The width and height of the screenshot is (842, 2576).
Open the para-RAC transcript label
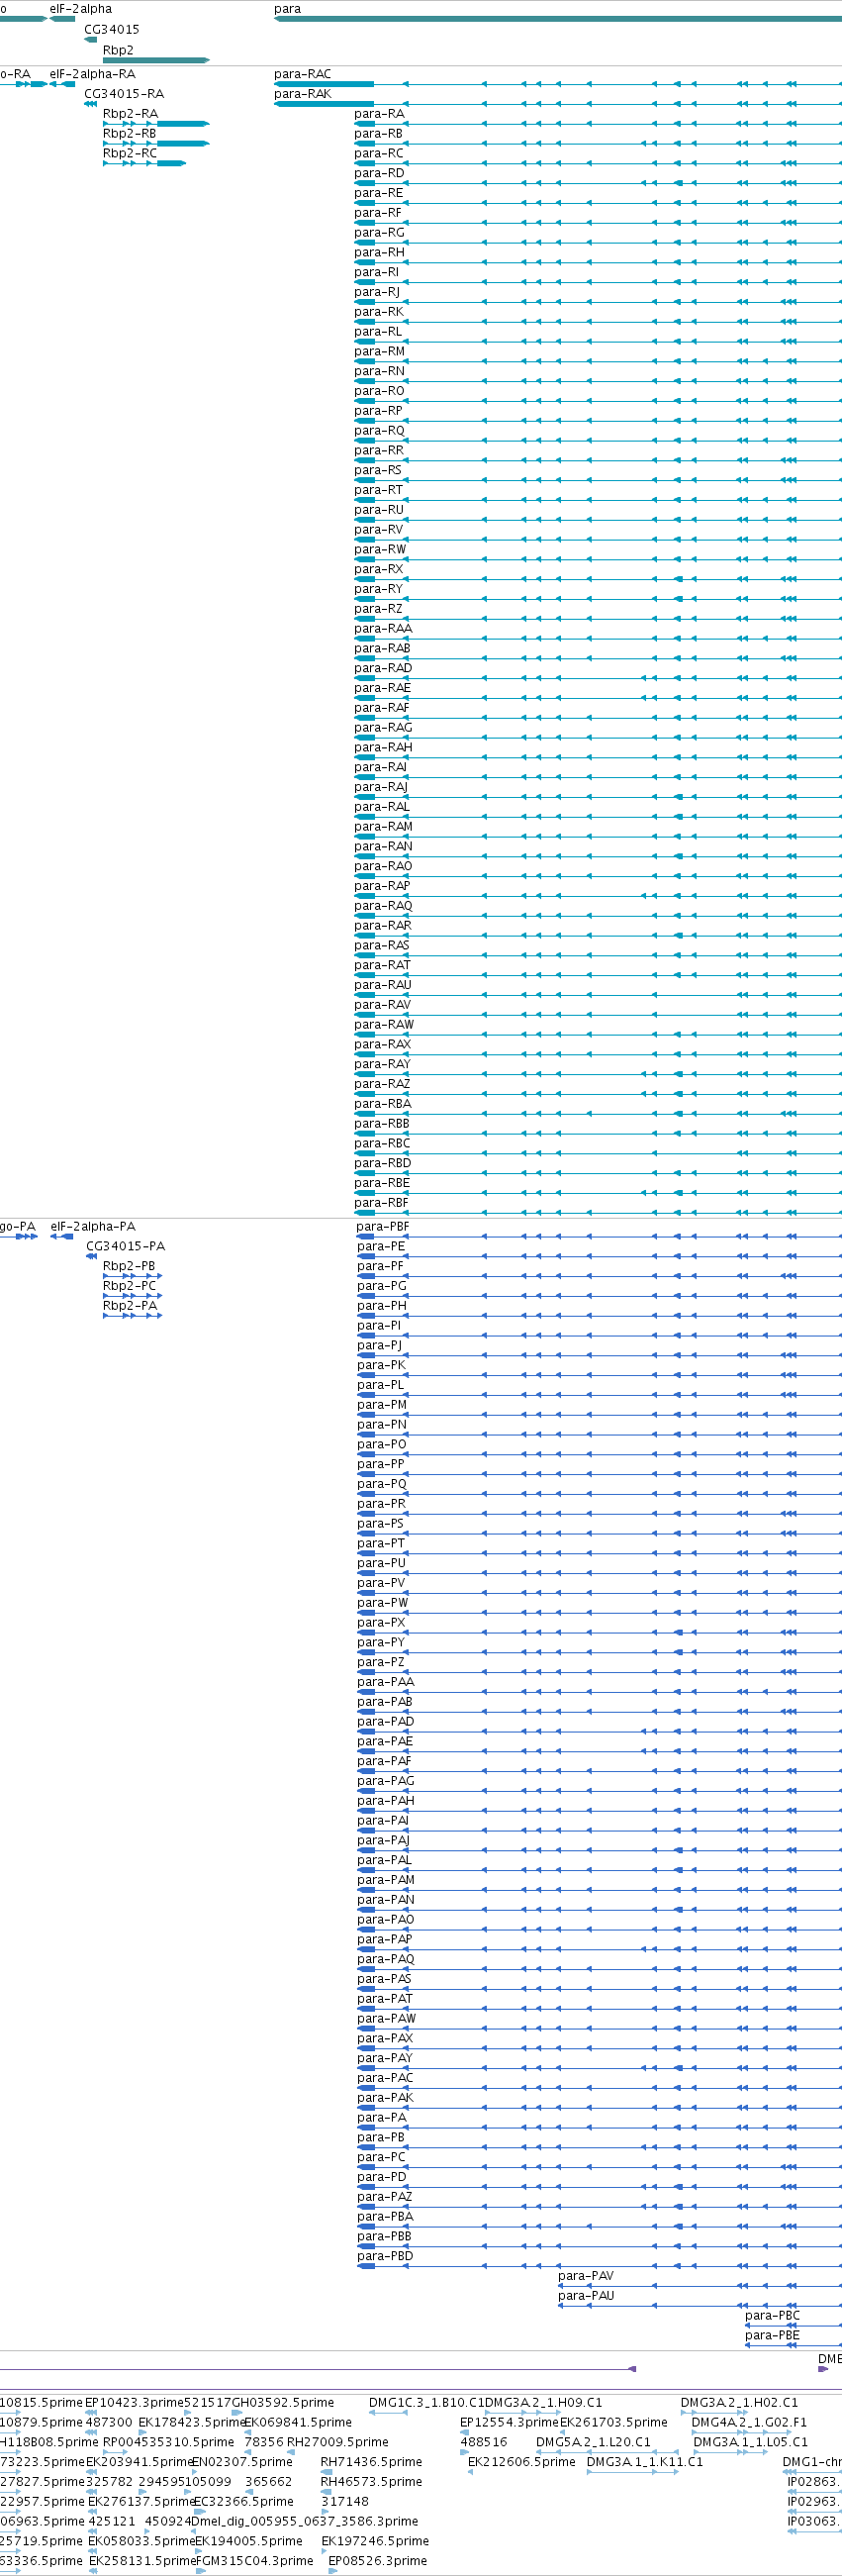pyautogui.click(x=302, y=74)
